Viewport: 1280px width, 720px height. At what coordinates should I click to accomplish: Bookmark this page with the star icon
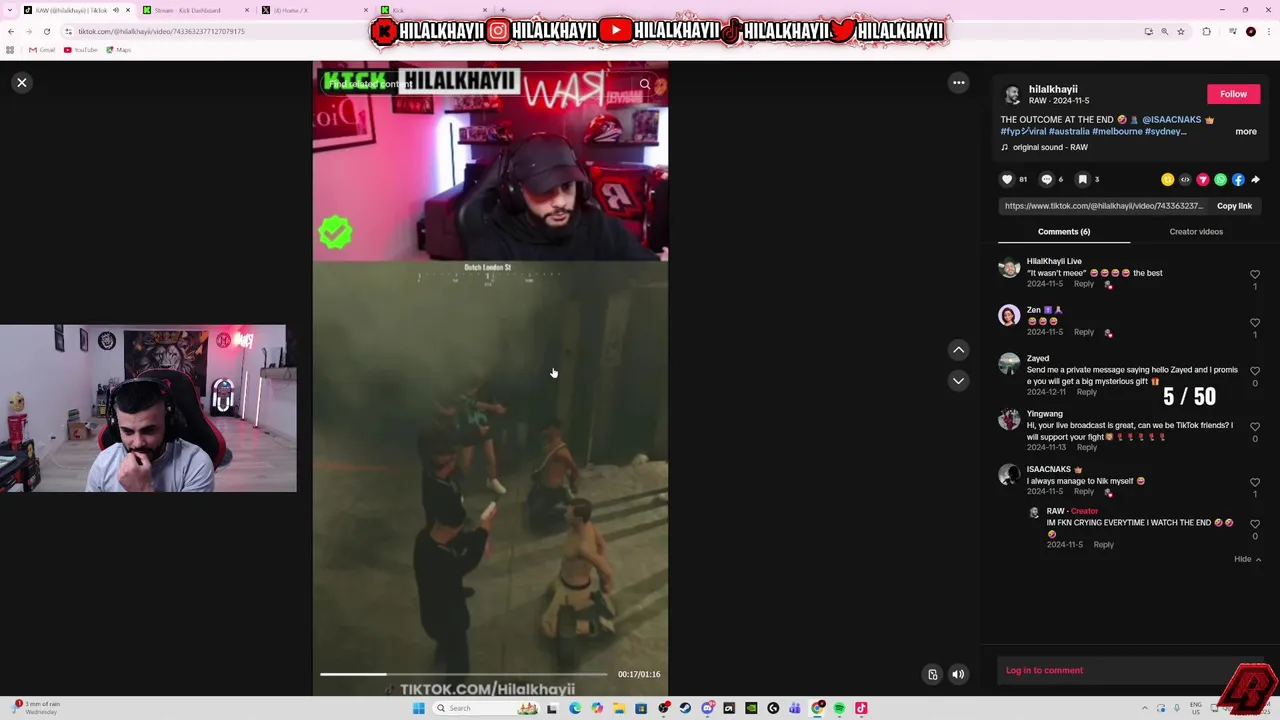pos(1181,31)
